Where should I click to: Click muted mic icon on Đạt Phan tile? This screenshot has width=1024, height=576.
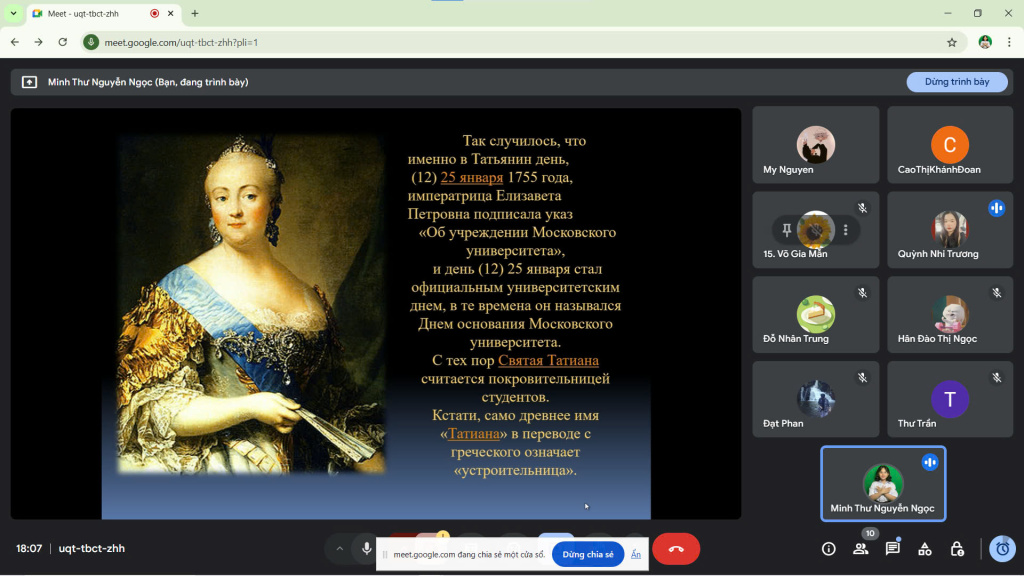[x=863, y=377]
